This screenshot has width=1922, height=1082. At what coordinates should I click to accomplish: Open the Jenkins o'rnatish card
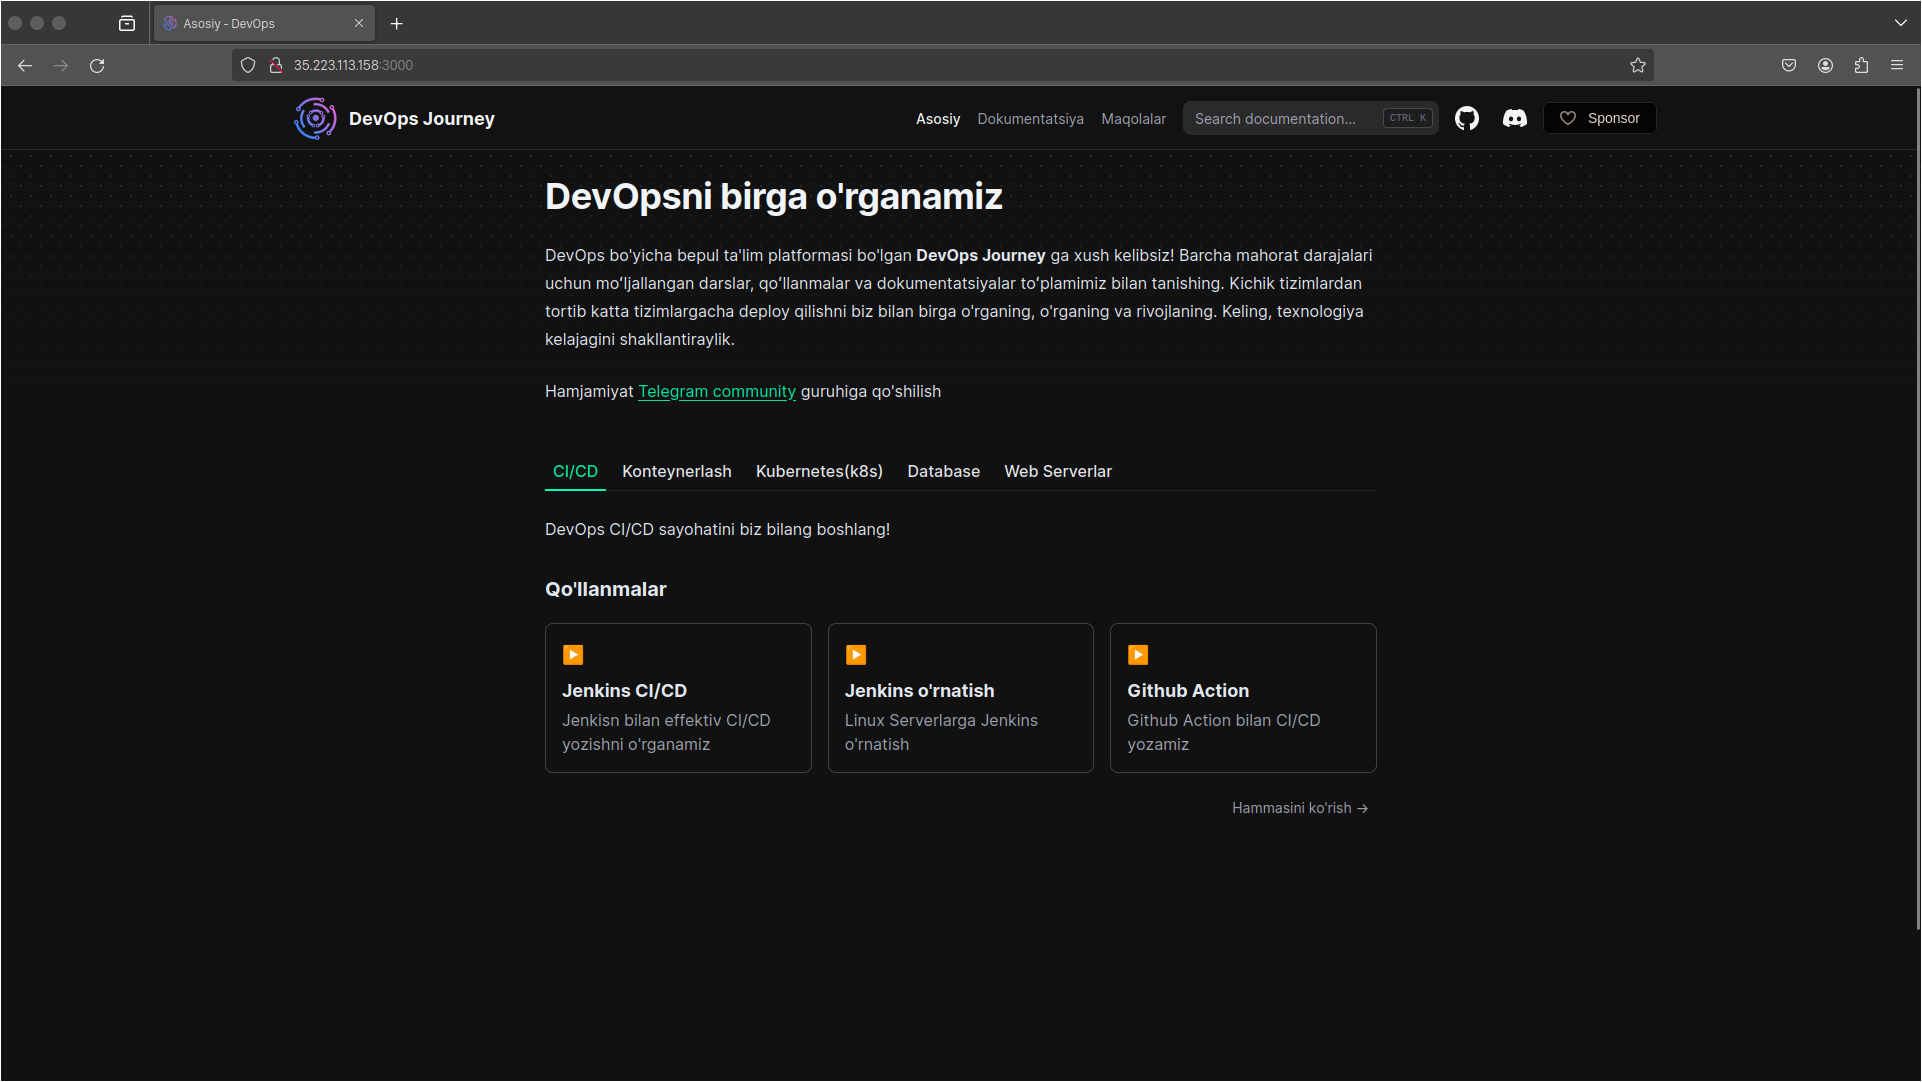[x=959, y=697]
